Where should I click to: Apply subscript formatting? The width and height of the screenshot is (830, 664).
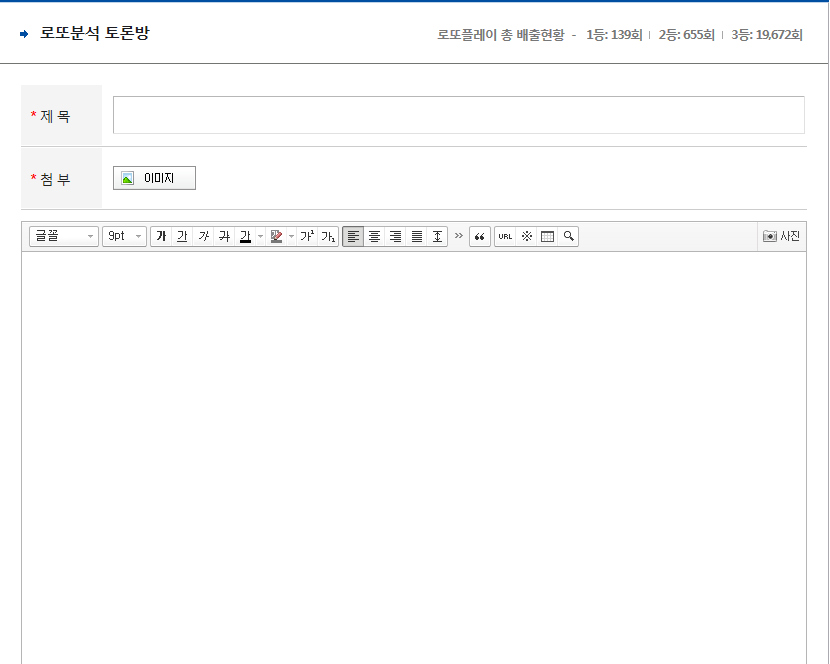click(x=328, y=237)
